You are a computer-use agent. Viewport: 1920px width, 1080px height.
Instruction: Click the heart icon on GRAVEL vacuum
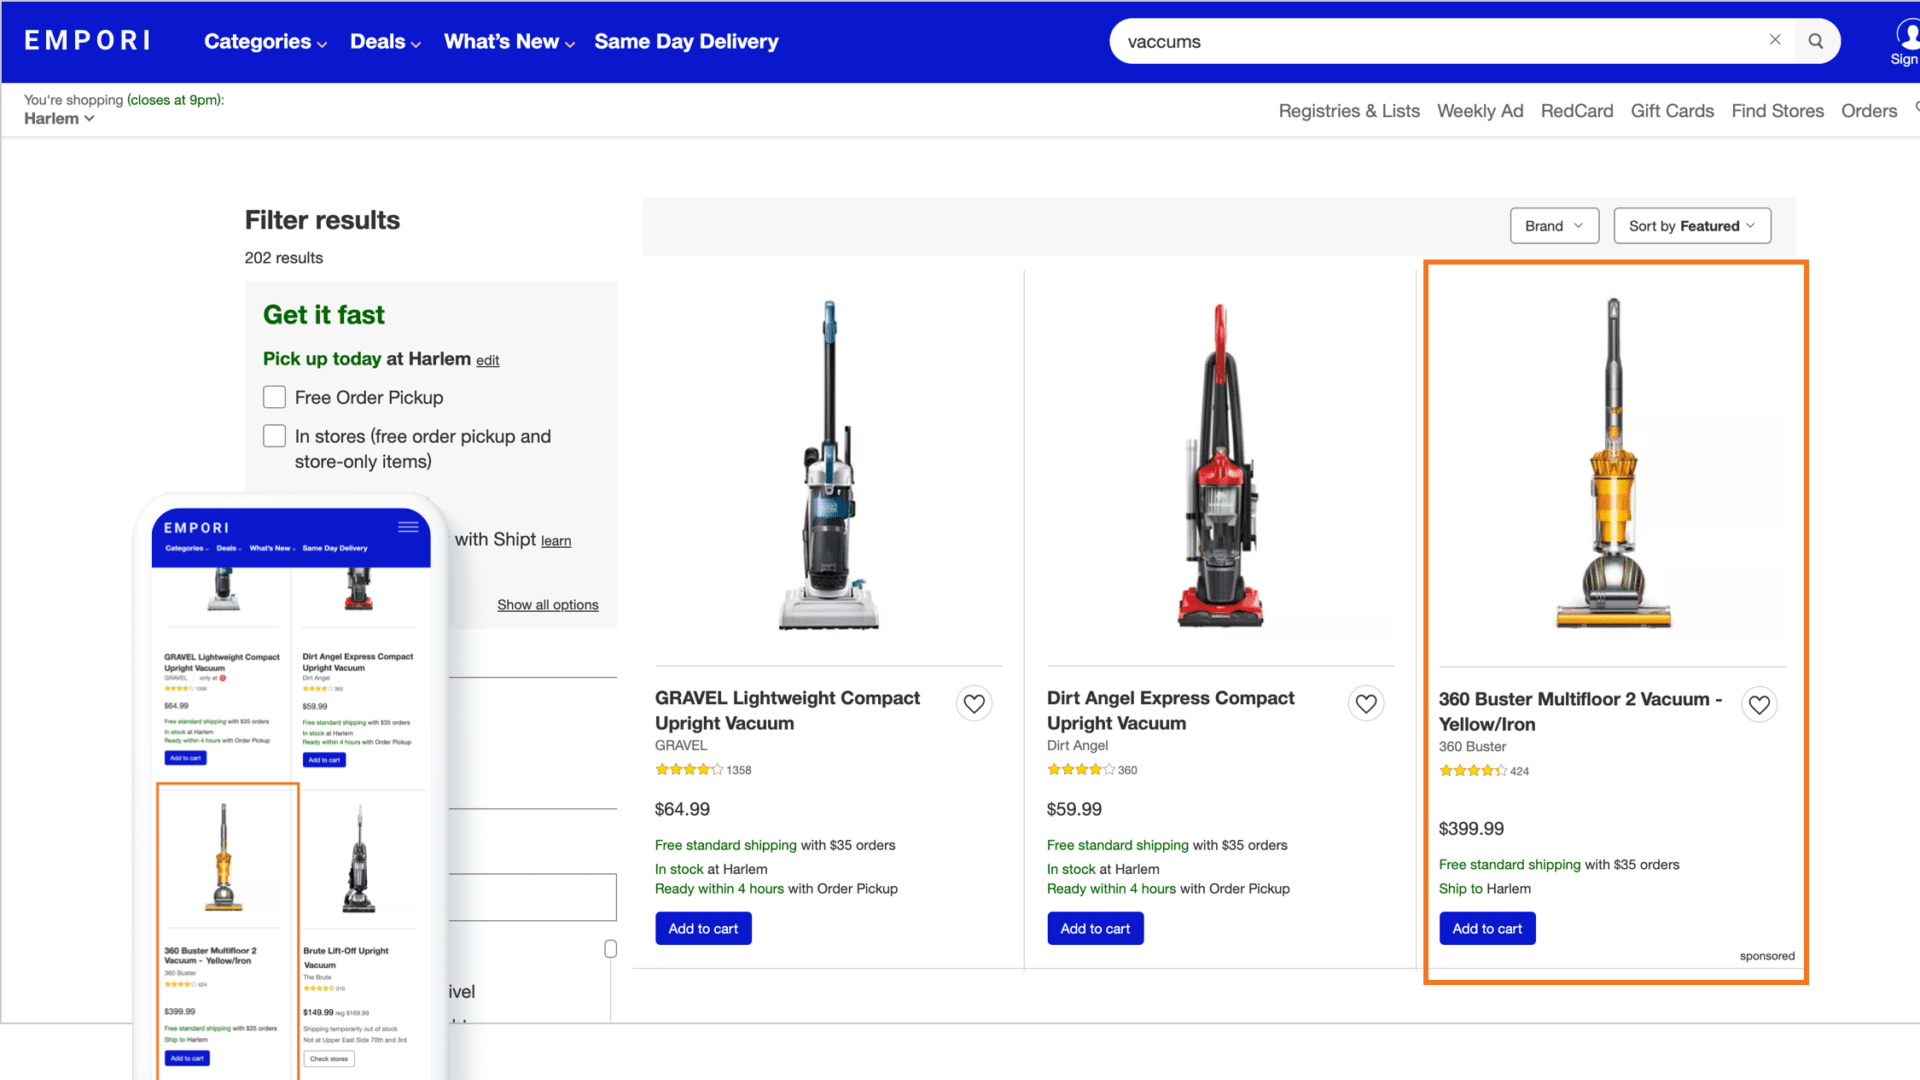pos(976,703)
